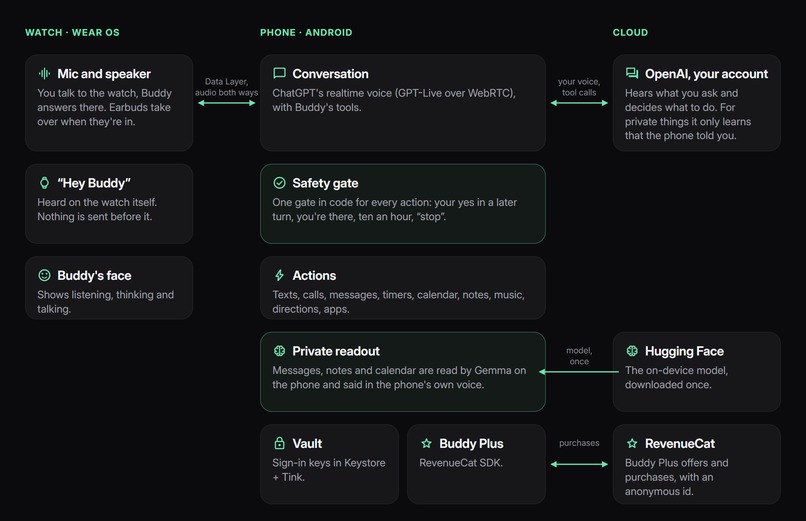This screenshot has width=806, height=521.
Task: Click the chat bubble icon beside Conversation
Action: pyautogui.click(x=279, y=73)
